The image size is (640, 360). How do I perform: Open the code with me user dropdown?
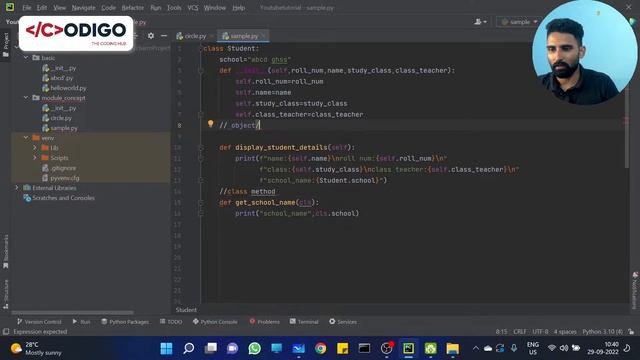[x=480, y=22]
